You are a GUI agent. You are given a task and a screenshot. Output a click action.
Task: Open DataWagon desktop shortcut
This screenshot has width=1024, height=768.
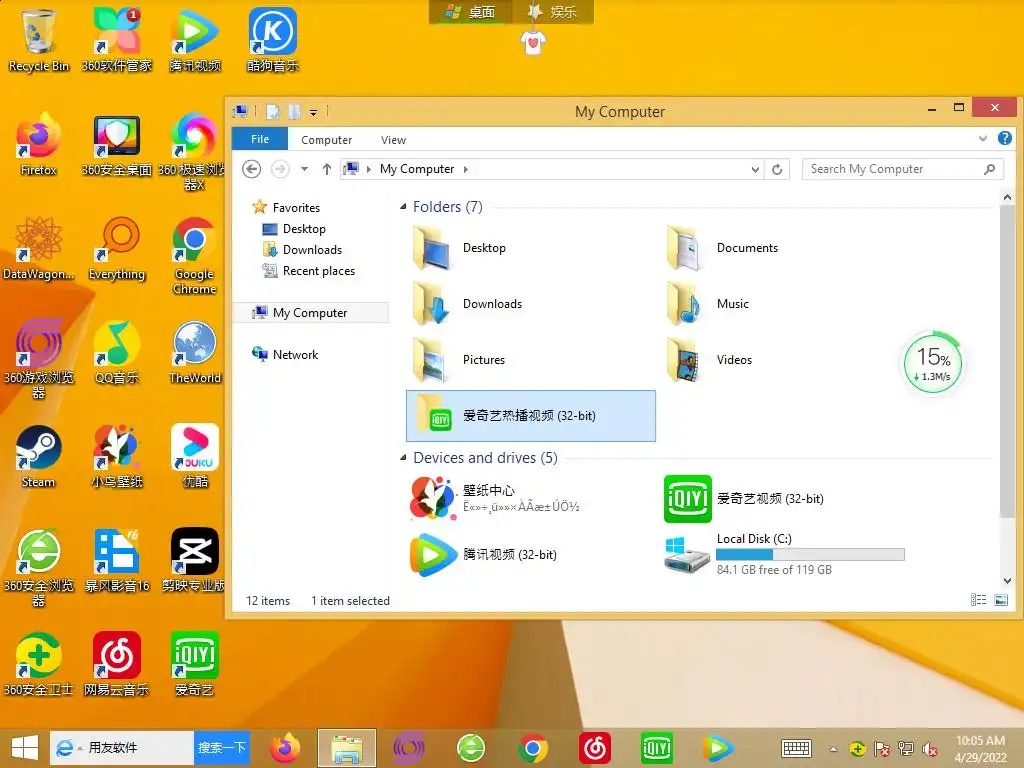click(38, 249)
